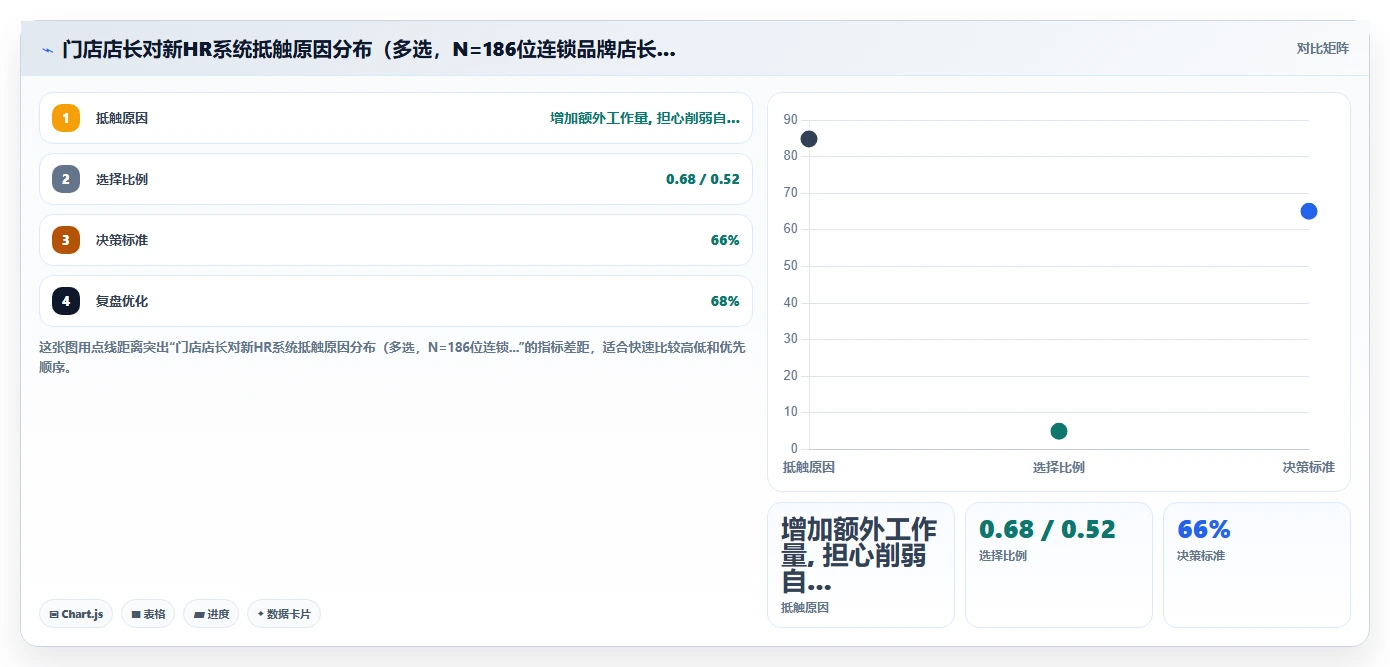Open the 对比矩阵 label

coord(1322,48)
